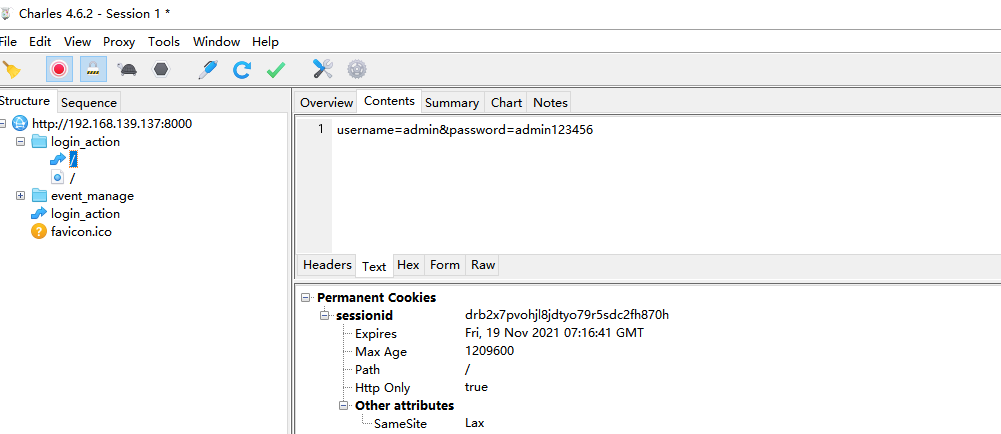Select the Compose pen tool

click(x=207, y=69)
